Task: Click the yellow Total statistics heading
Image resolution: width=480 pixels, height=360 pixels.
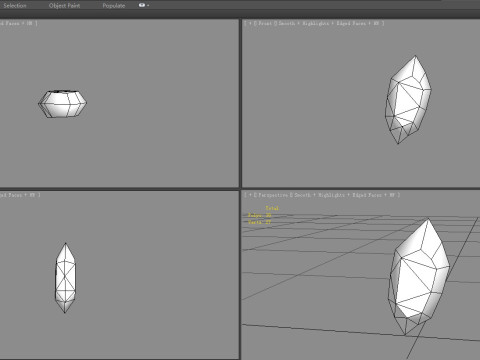Action: tap(272, 208)
